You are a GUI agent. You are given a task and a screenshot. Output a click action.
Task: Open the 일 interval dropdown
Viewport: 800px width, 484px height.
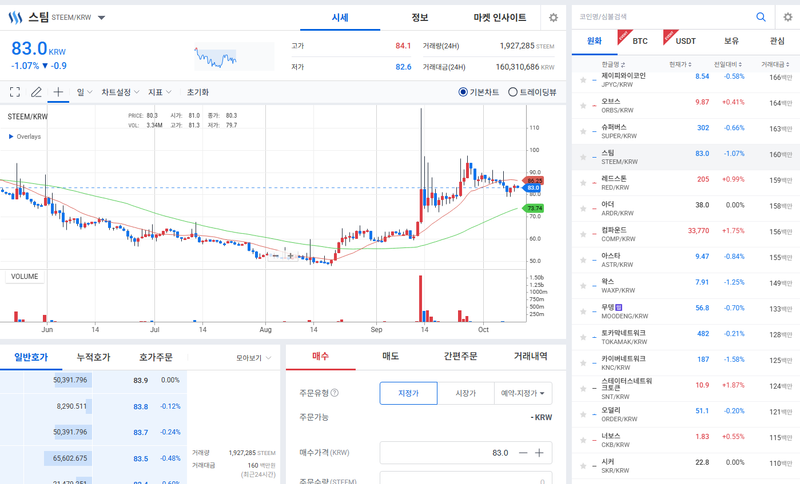coord(85,92)
